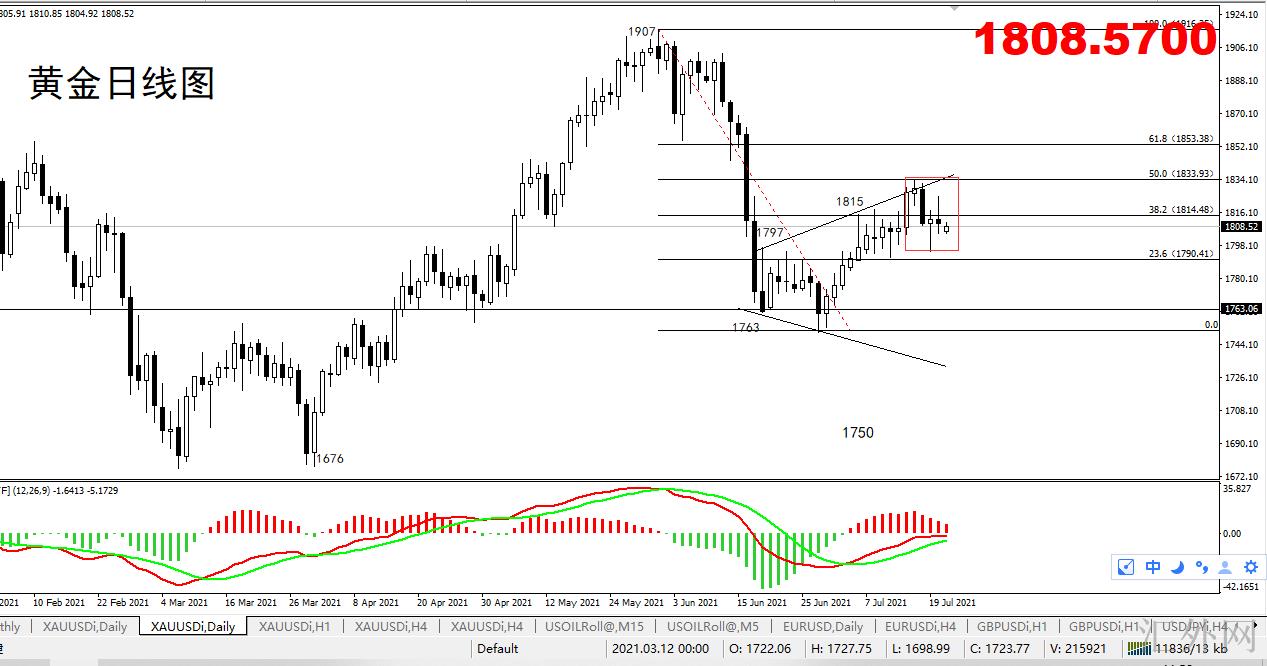1267x666 pixels.
Task: Click the OHLC readout ending 1808.52
Action: (x=67, y=14)
